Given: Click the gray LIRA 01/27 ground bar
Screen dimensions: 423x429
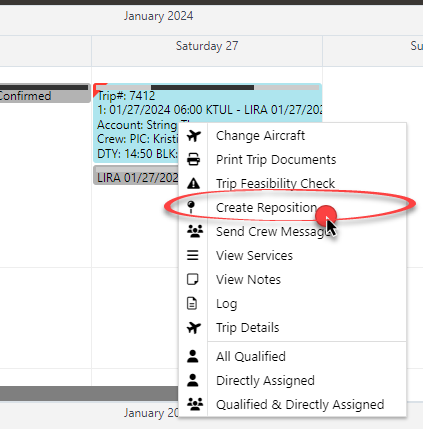Looking at the screenshot, I should [137, 175].
